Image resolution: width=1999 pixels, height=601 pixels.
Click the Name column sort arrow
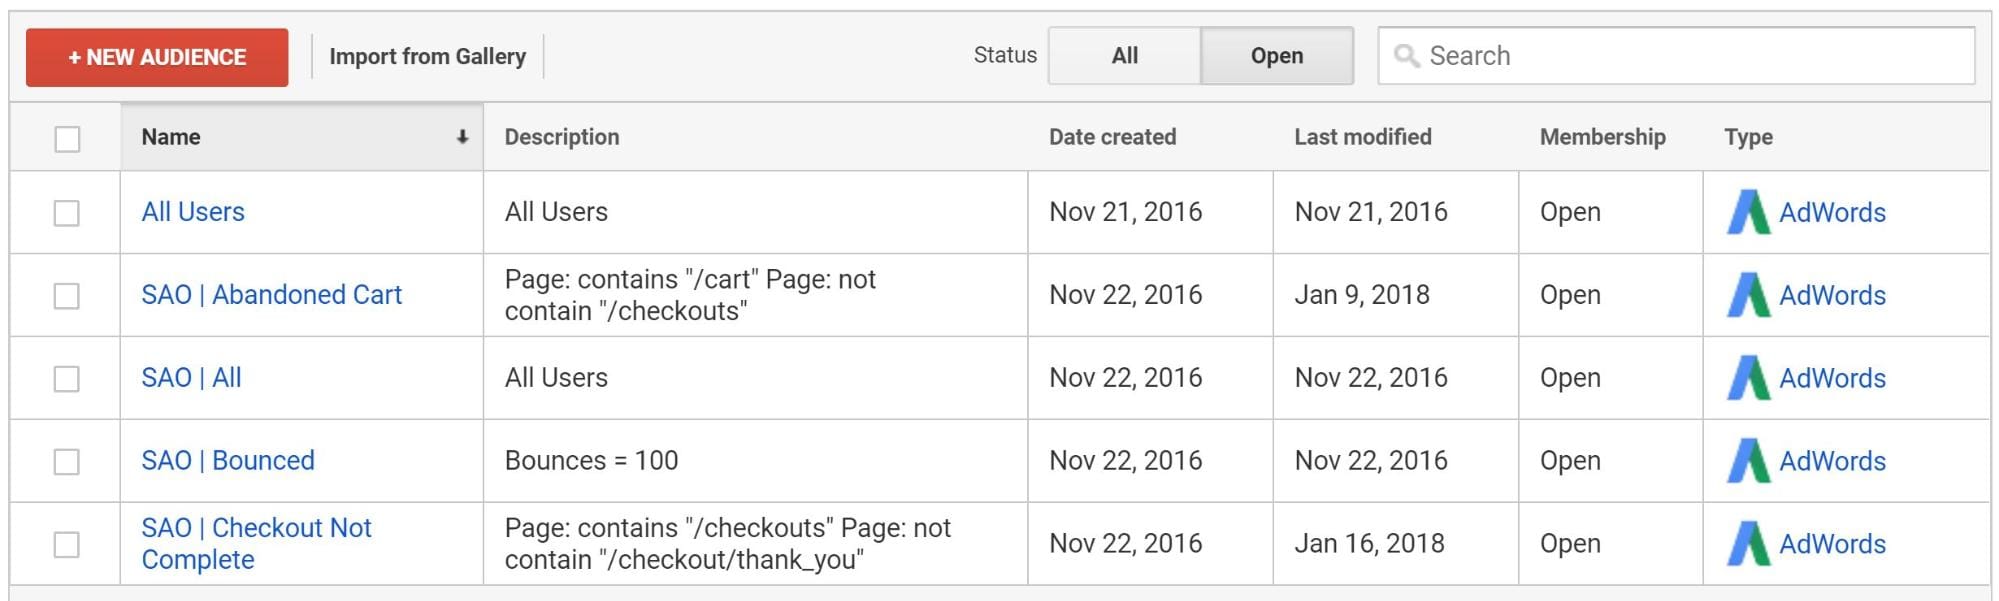point(462,137)
